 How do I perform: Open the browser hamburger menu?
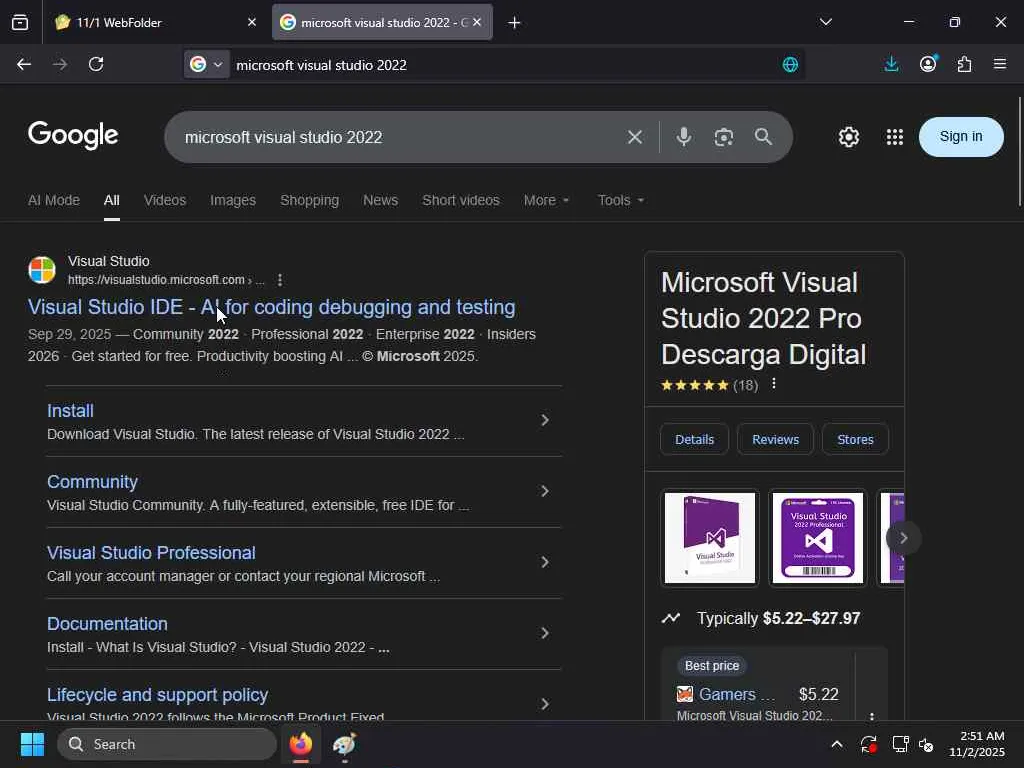1000,64
